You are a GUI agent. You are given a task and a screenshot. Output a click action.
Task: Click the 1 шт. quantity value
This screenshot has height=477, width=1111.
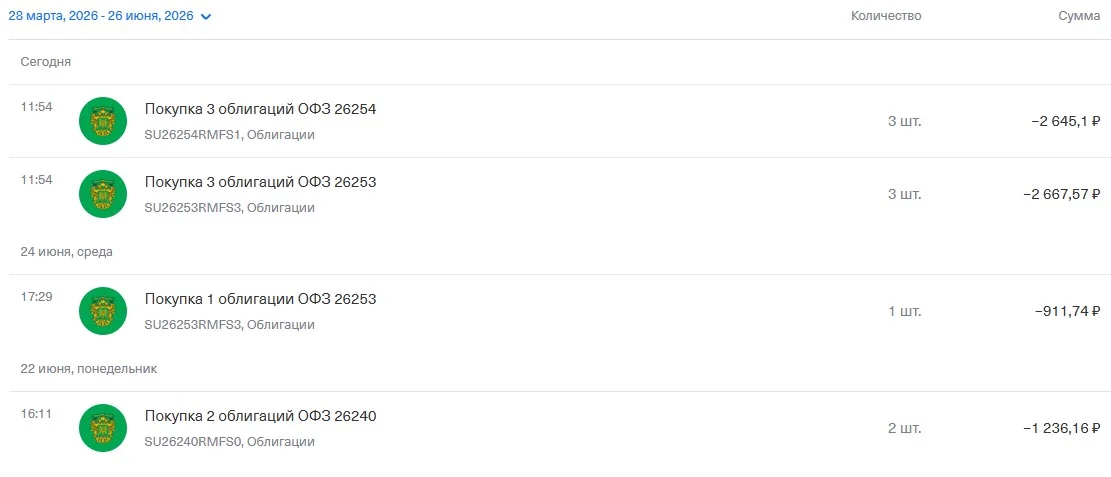point(905,311)
